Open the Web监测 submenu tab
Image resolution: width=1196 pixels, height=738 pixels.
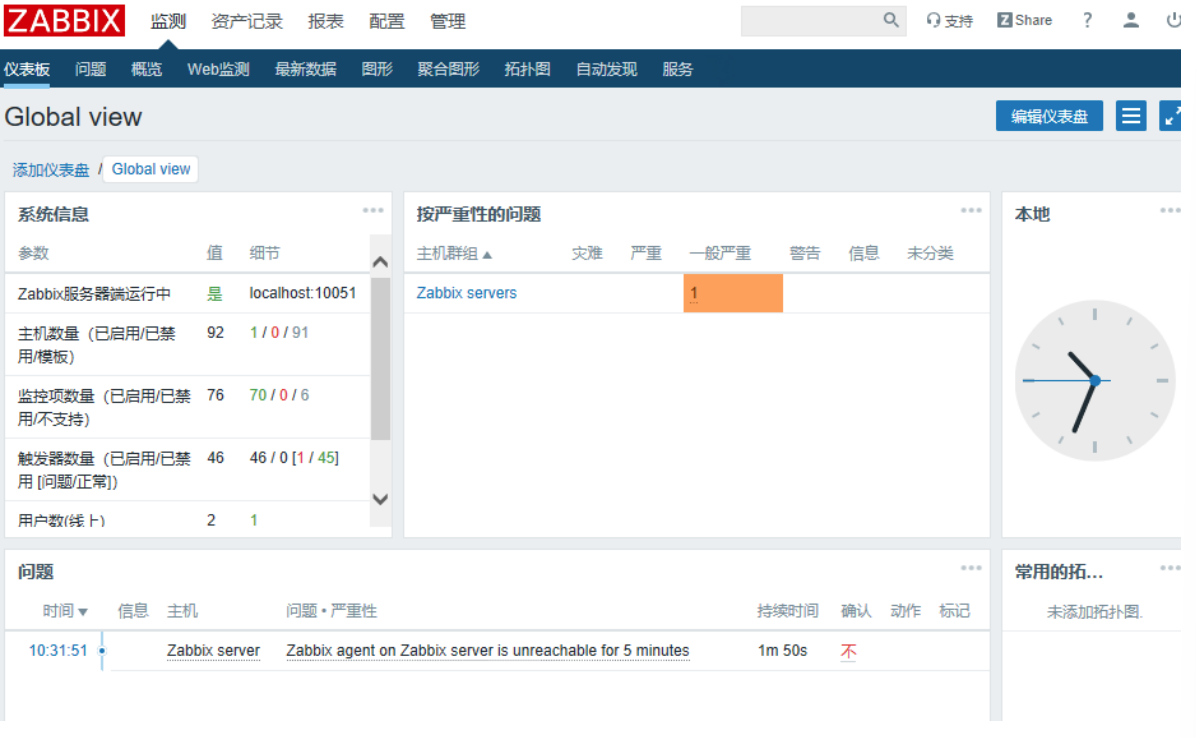tap(218, 69)
